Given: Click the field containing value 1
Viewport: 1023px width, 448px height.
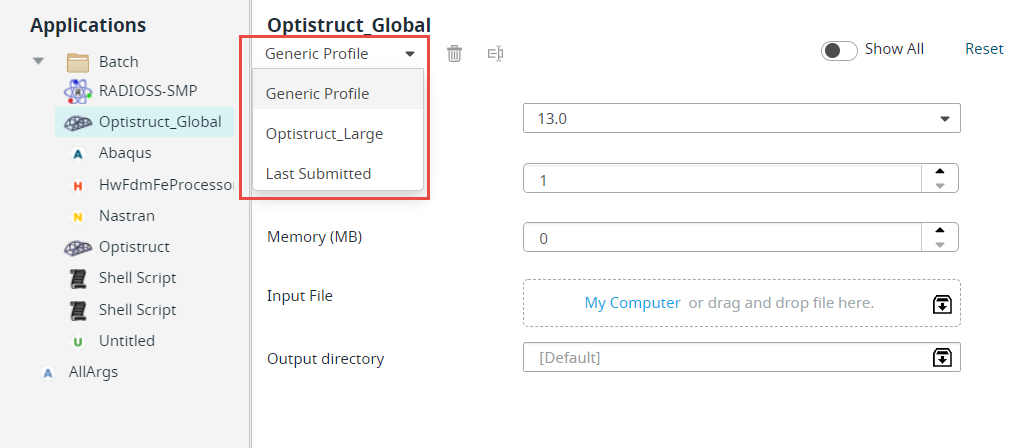Looking at the screenshot, I should [x=722, y=178].
